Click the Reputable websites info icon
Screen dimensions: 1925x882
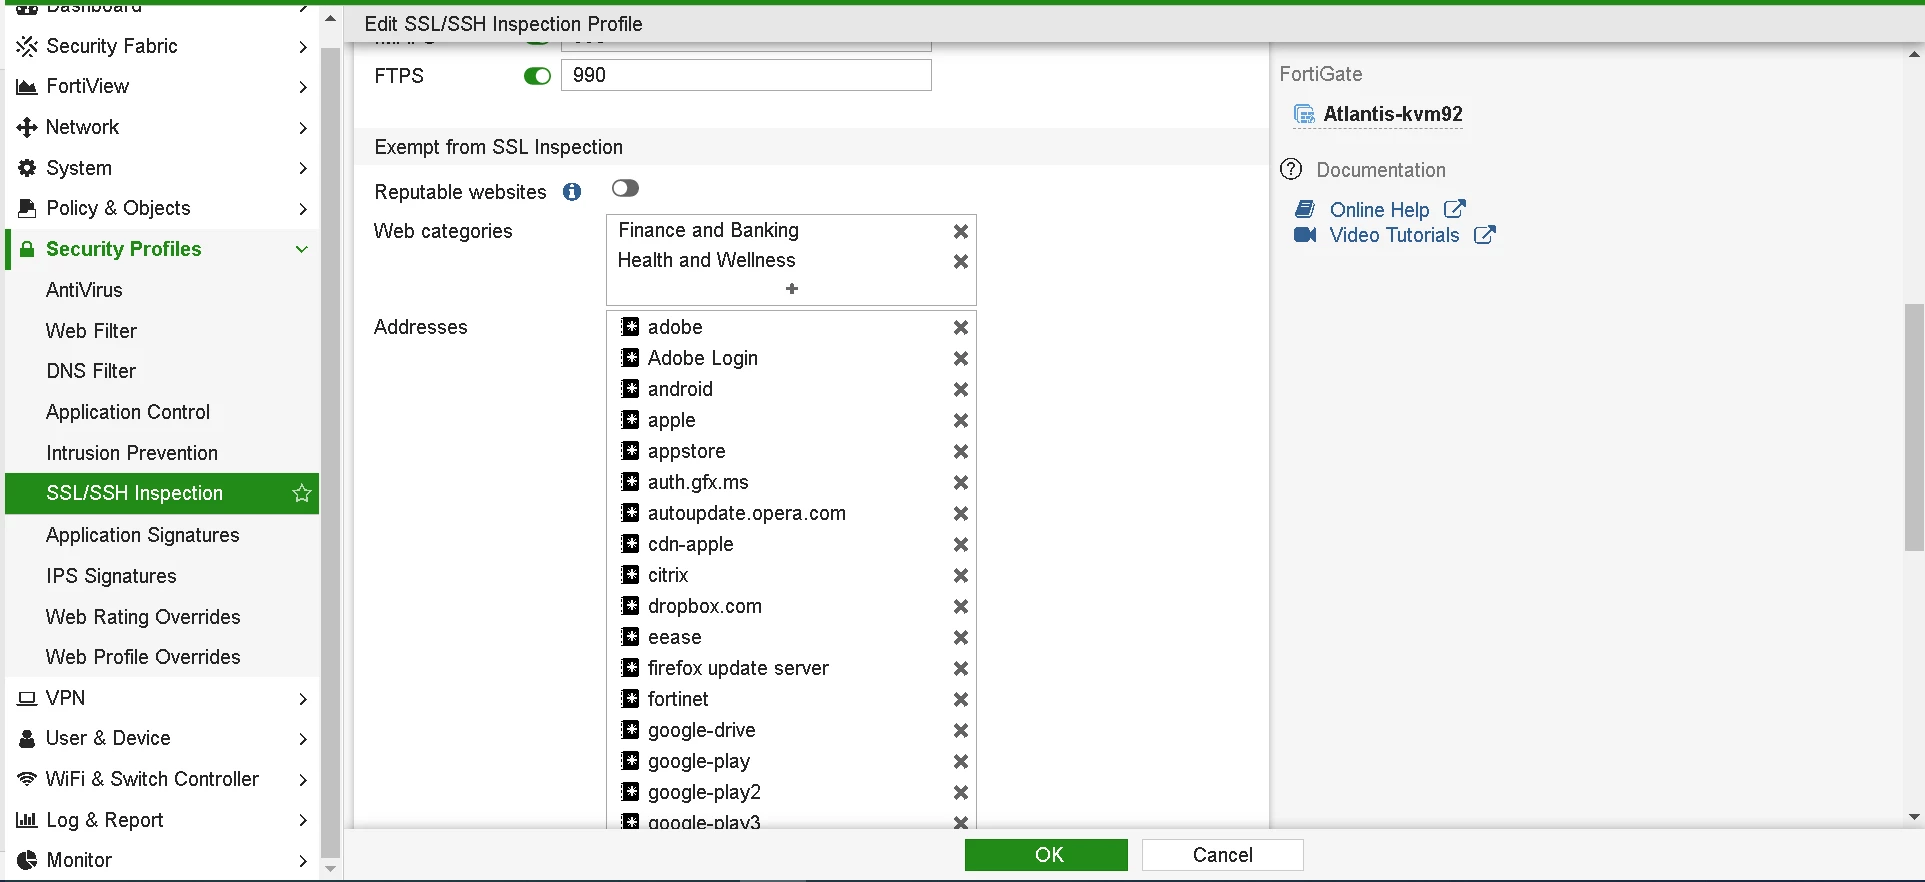pyautogui.click(x=572, y=192)
